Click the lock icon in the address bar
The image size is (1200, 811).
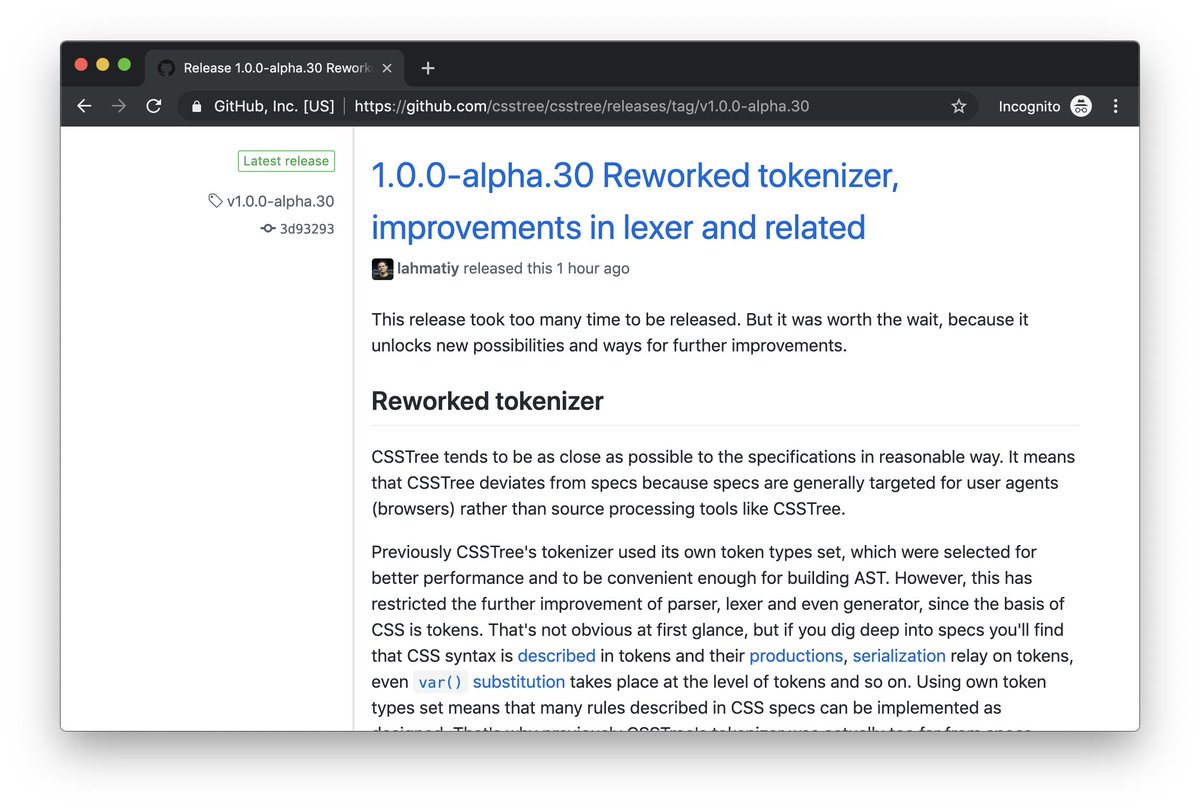197,106
